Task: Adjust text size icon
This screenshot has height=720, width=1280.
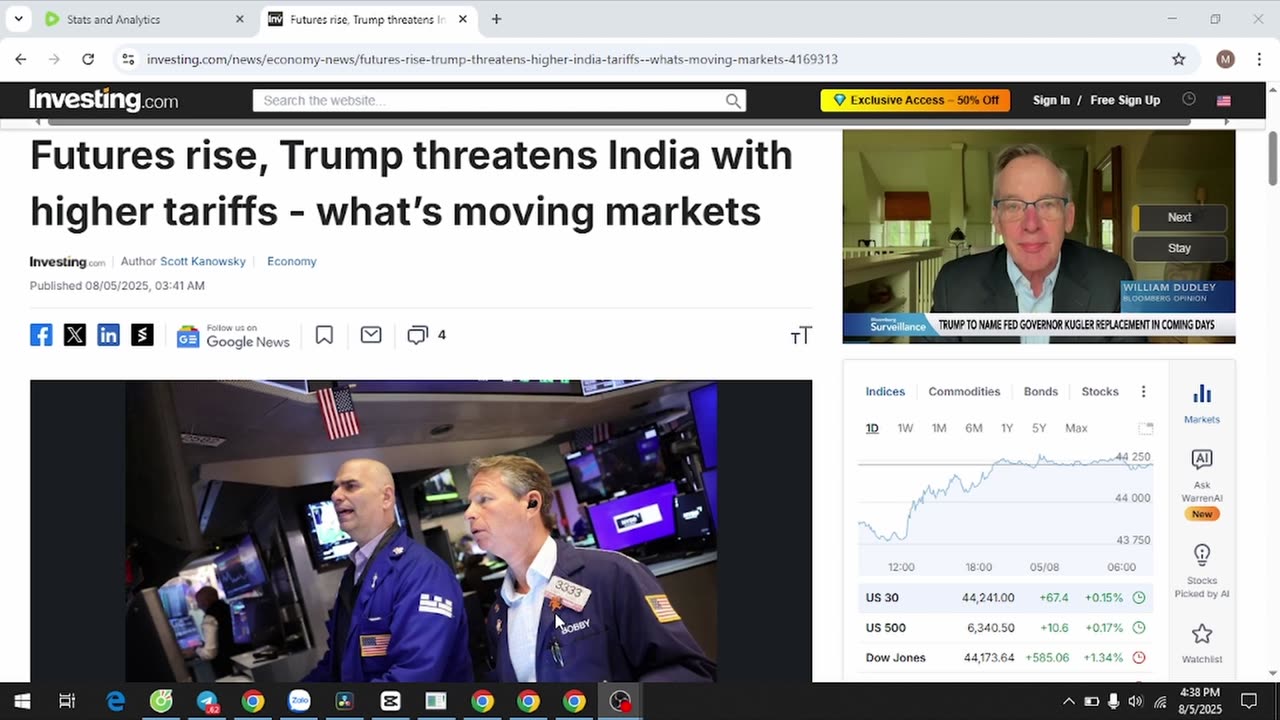Action: pos(801,336)
